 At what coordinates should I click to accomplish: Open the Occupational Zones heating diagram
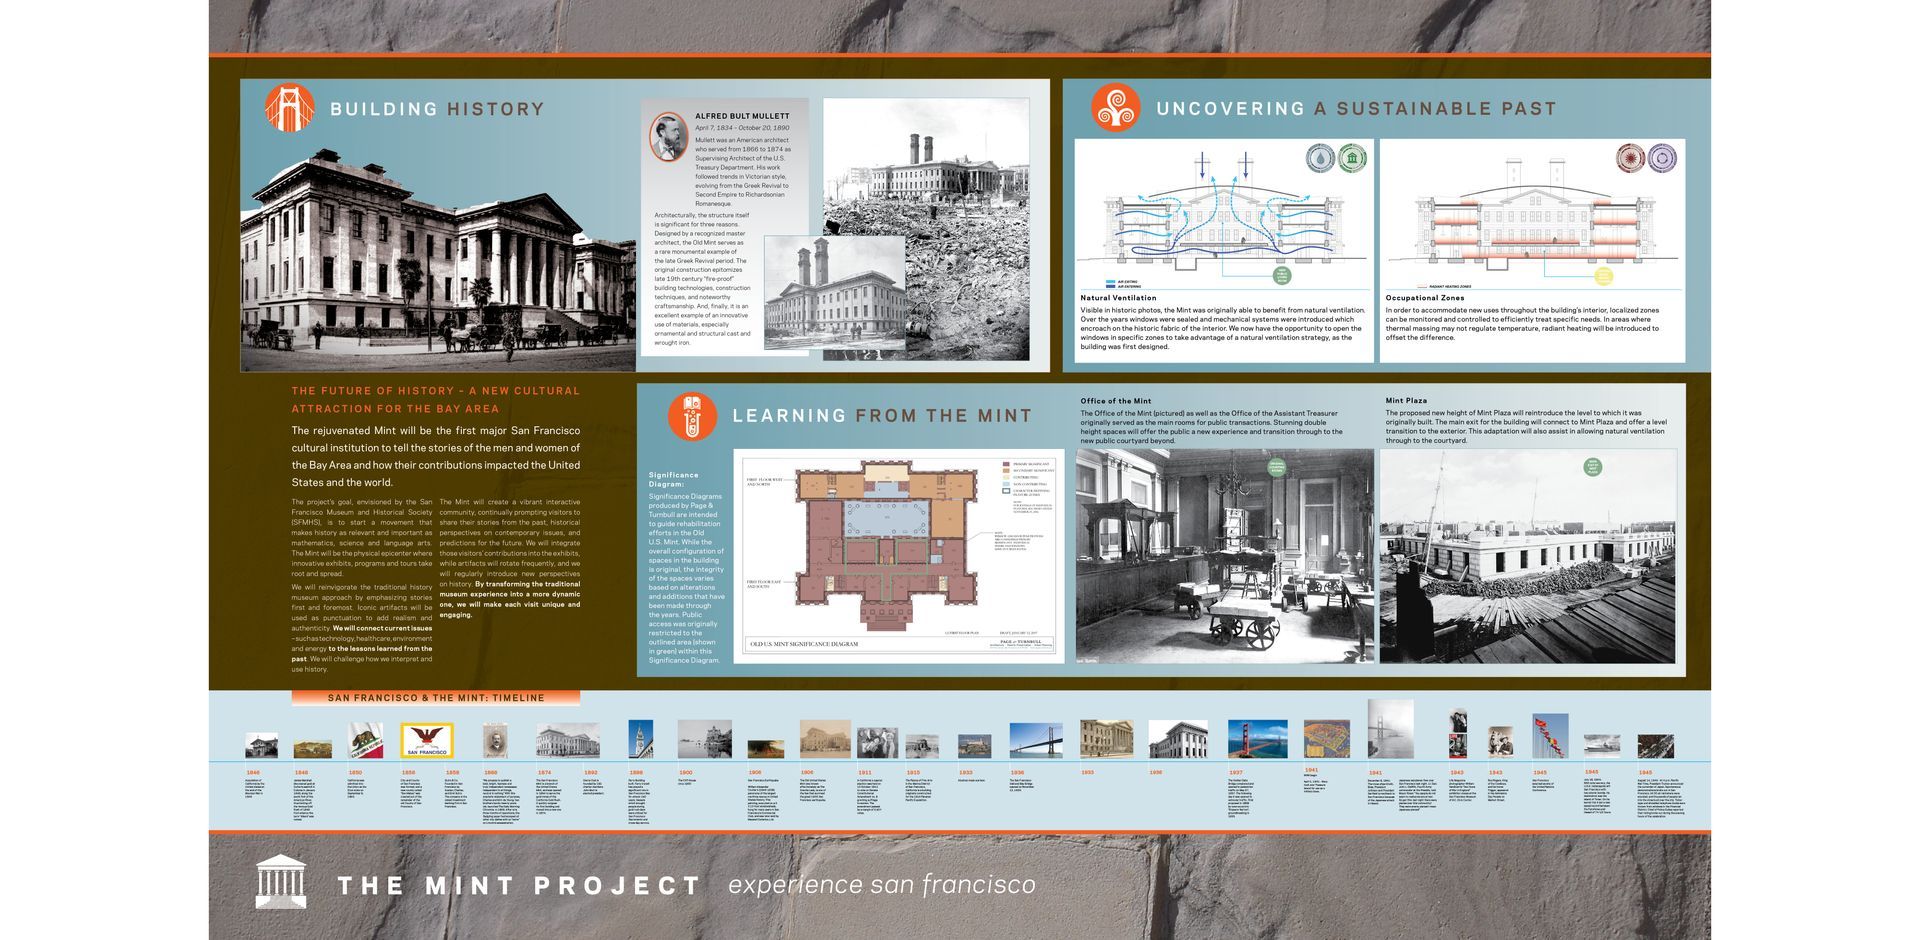pyautogui.click(x=1532, y=215)
